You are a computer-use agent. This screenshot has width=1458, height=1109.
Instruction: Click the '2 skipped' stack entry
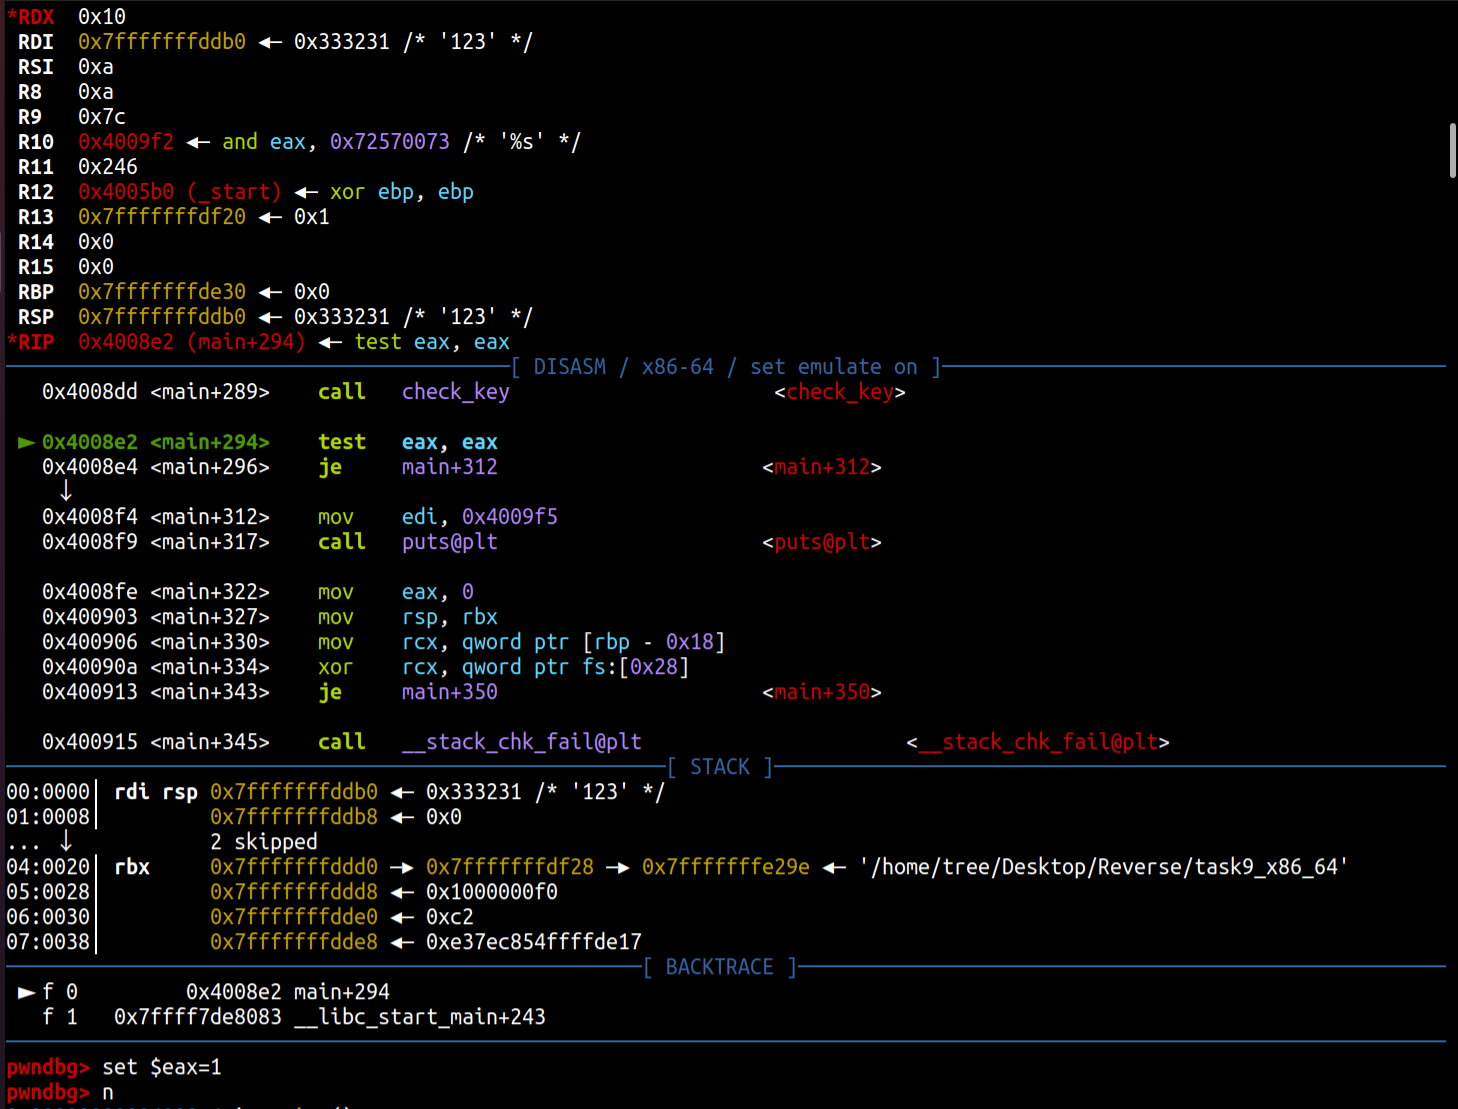263,842
